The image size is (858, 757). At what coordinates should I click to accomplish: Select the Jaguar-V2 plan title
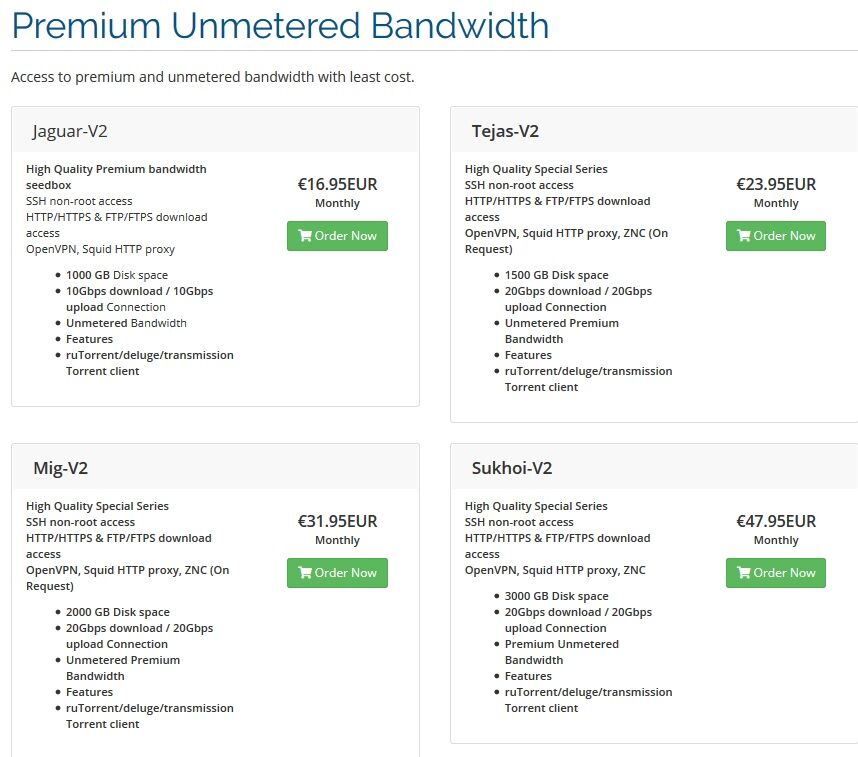[70, 131]
